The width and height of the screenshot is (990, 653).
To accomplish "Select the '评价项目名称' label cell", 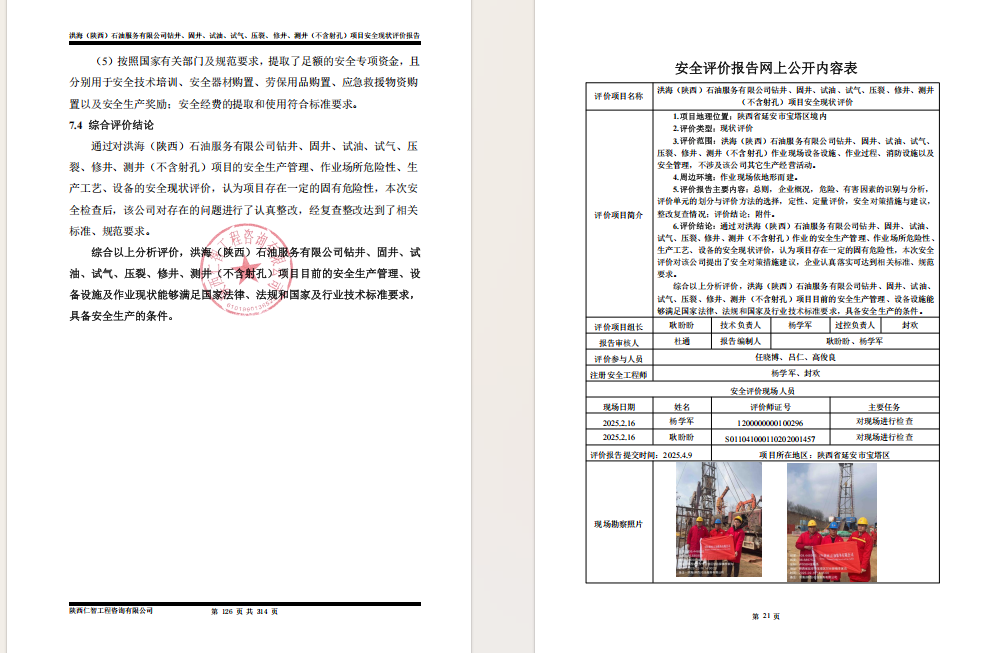I will pyautogui.click(x=619, y=96).
